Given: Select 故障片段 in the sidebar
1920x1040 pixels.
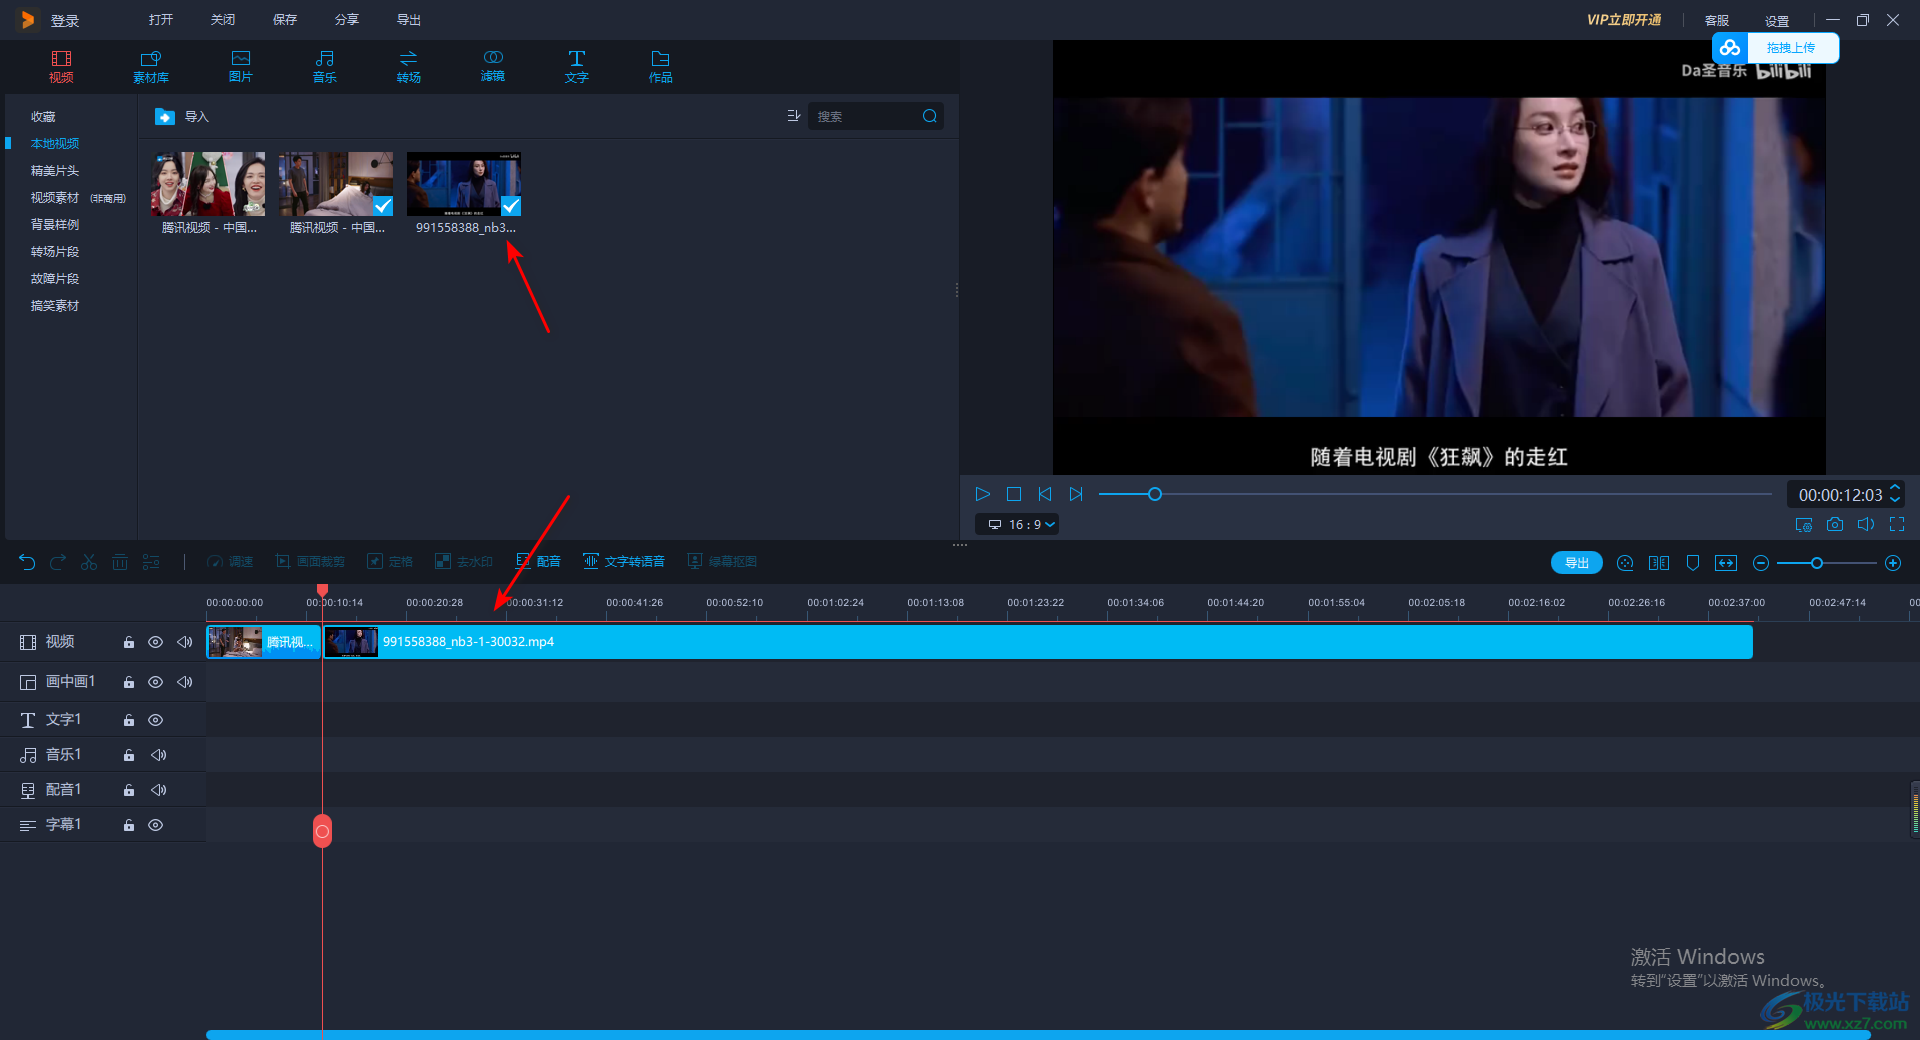Looking at the screenshot, I should tap(55, 279).
